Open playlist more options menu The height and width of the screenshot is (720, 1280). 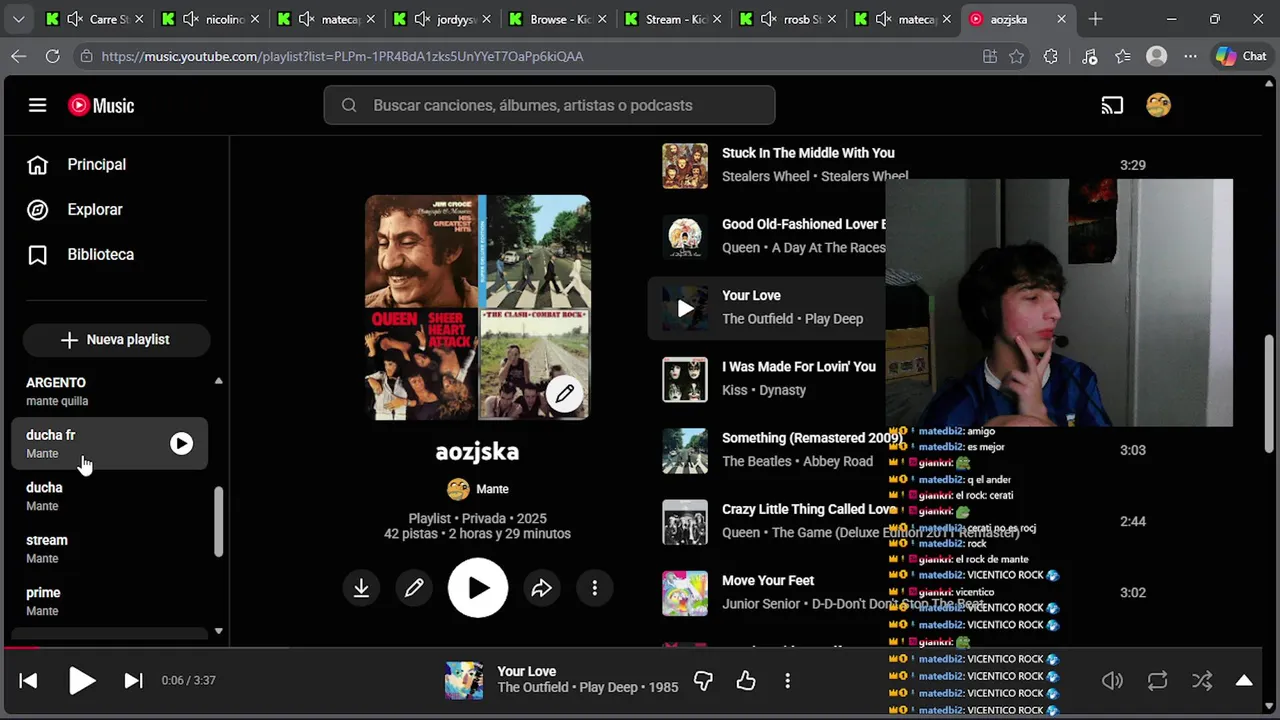(594, 588)
